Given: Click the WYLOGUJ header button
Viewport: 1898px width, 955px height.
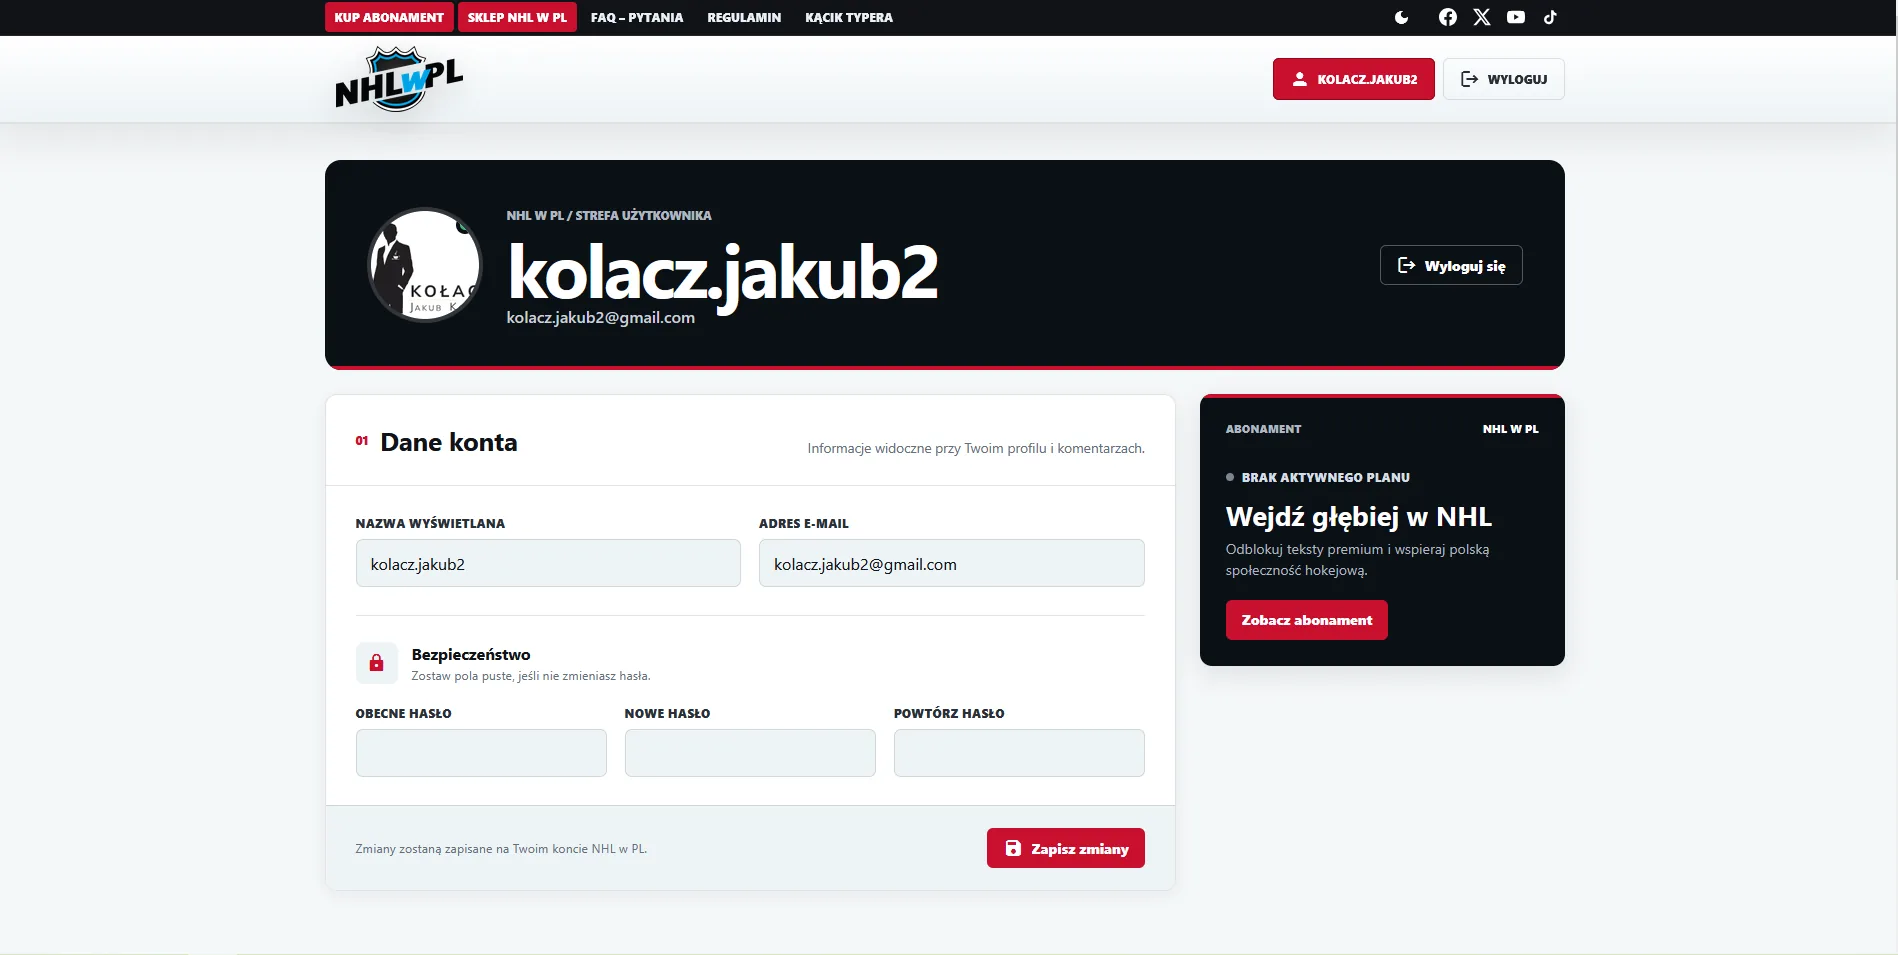Looking at the screenshot, I should [x=1504, y=79].
